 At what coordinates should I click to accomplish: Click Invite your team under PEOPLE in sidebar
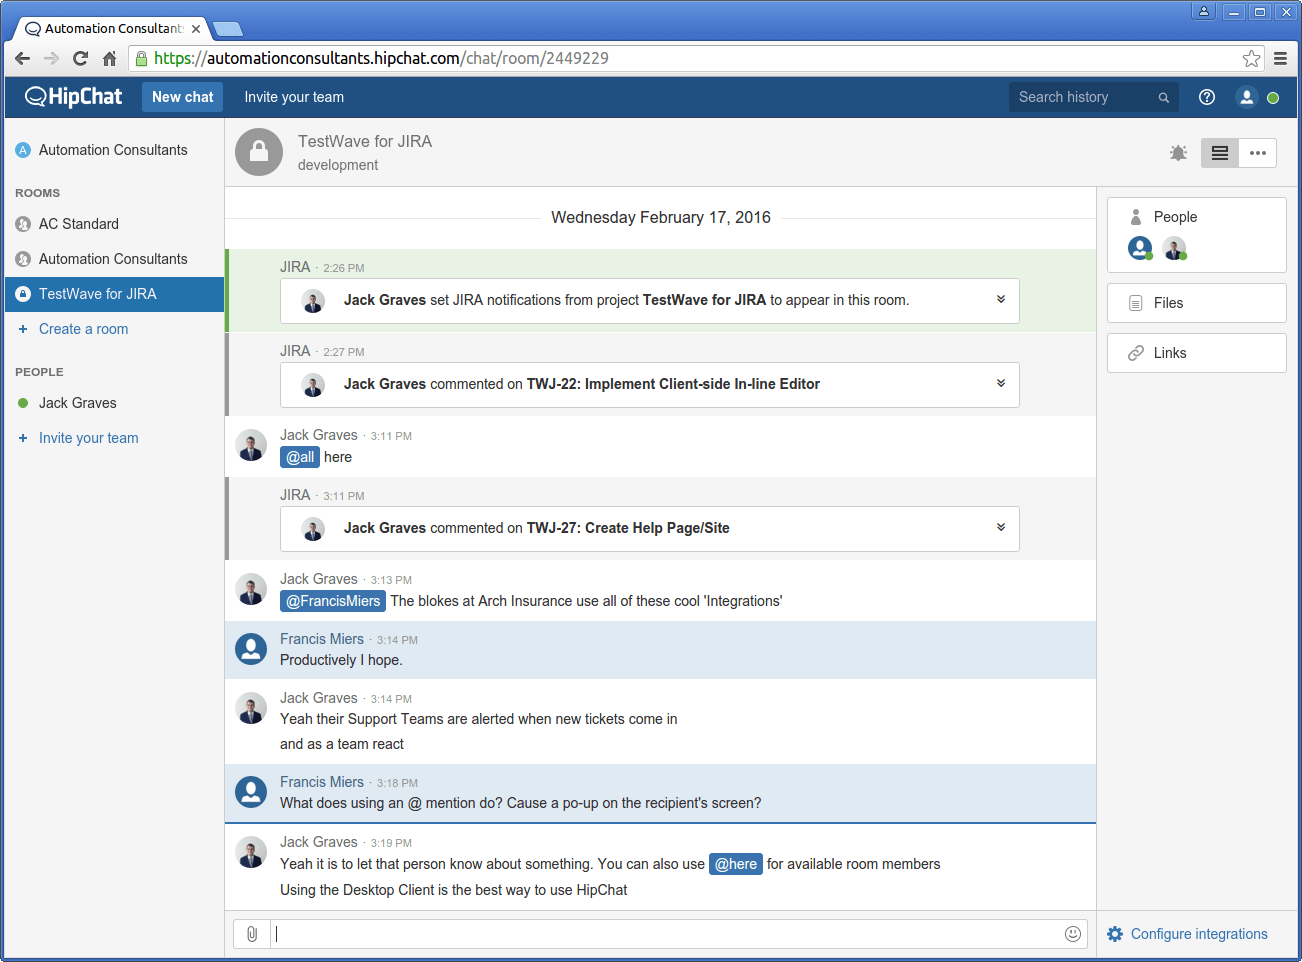click(88, 438)
